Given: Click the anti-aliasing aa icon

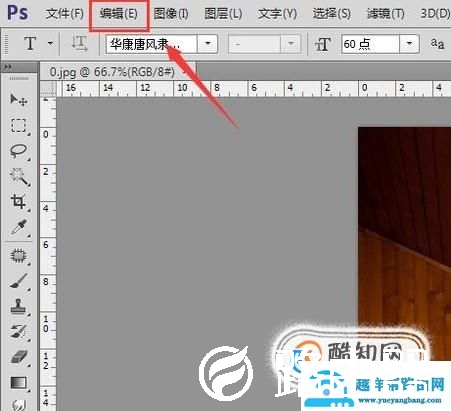Looking at the screenshot, I should (x=437, y=44).
